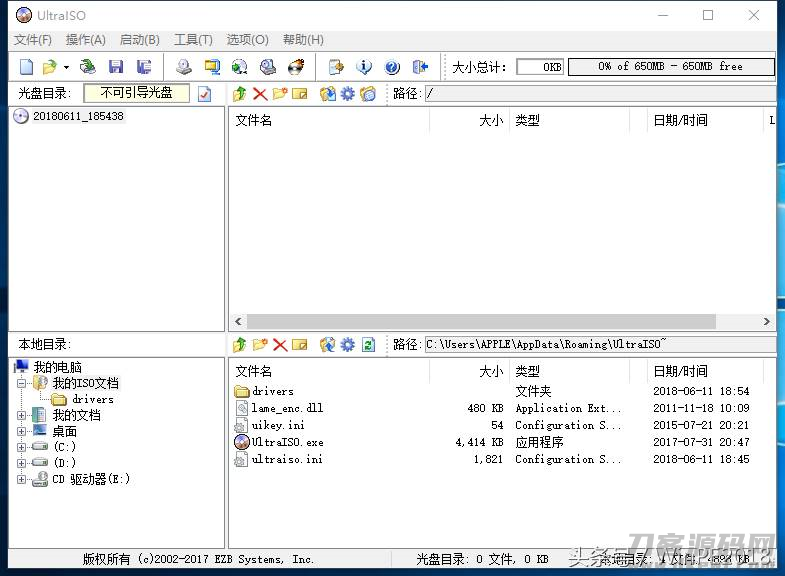
Task: Open Help with the question mark icon
Action: (392, 67)
